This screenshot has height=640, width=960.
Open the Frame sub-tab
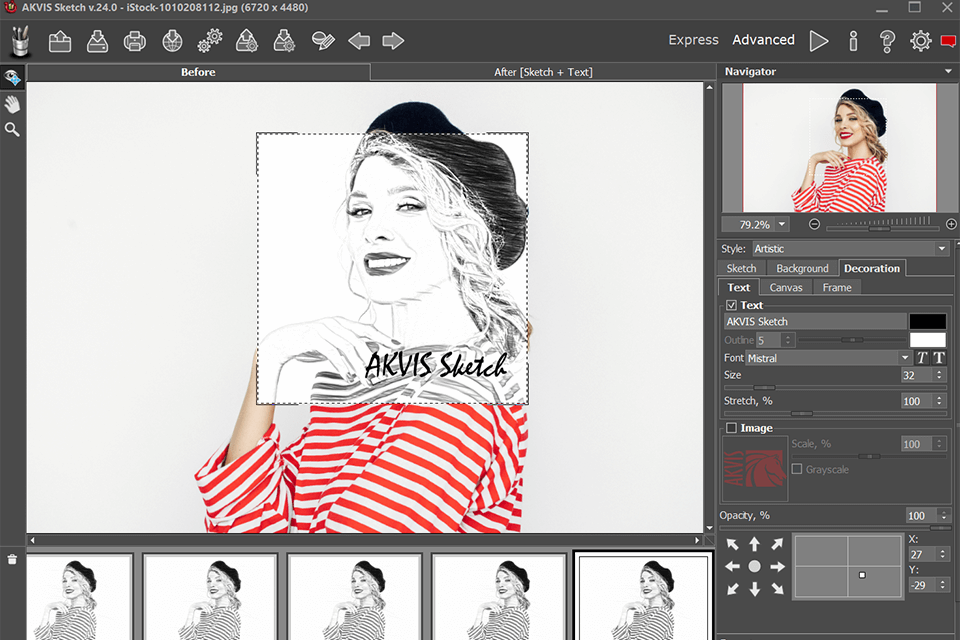[x=837, y=287]
